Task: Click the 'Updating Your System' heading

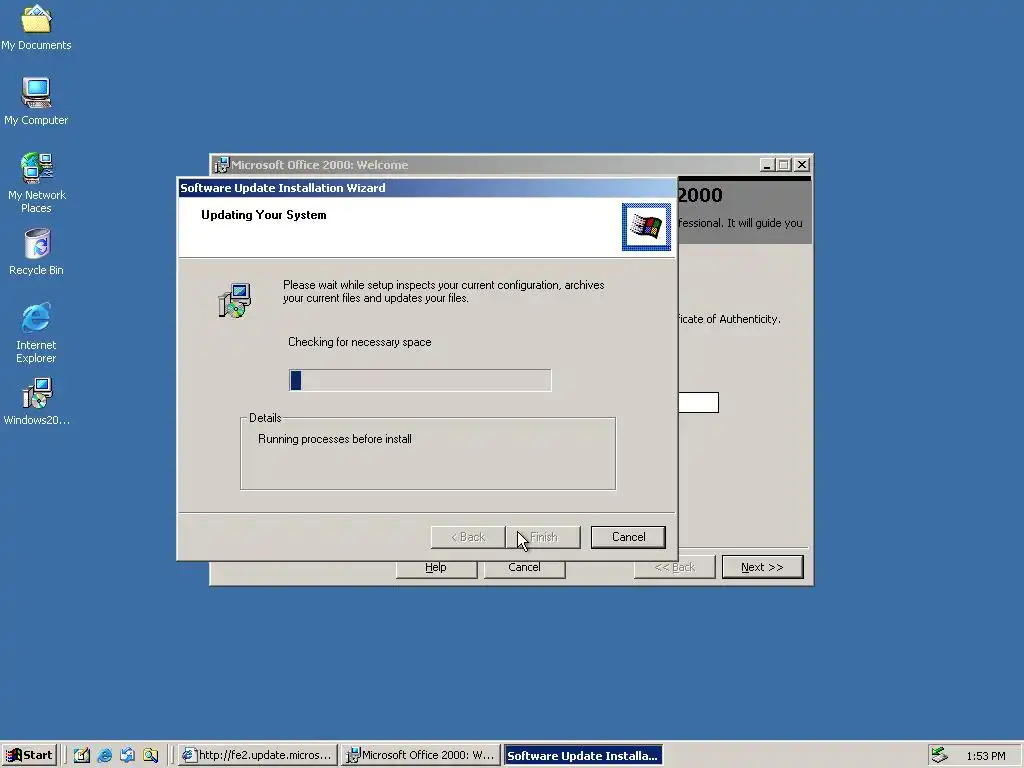Action: pyautogui.click(x=264, y=215)
